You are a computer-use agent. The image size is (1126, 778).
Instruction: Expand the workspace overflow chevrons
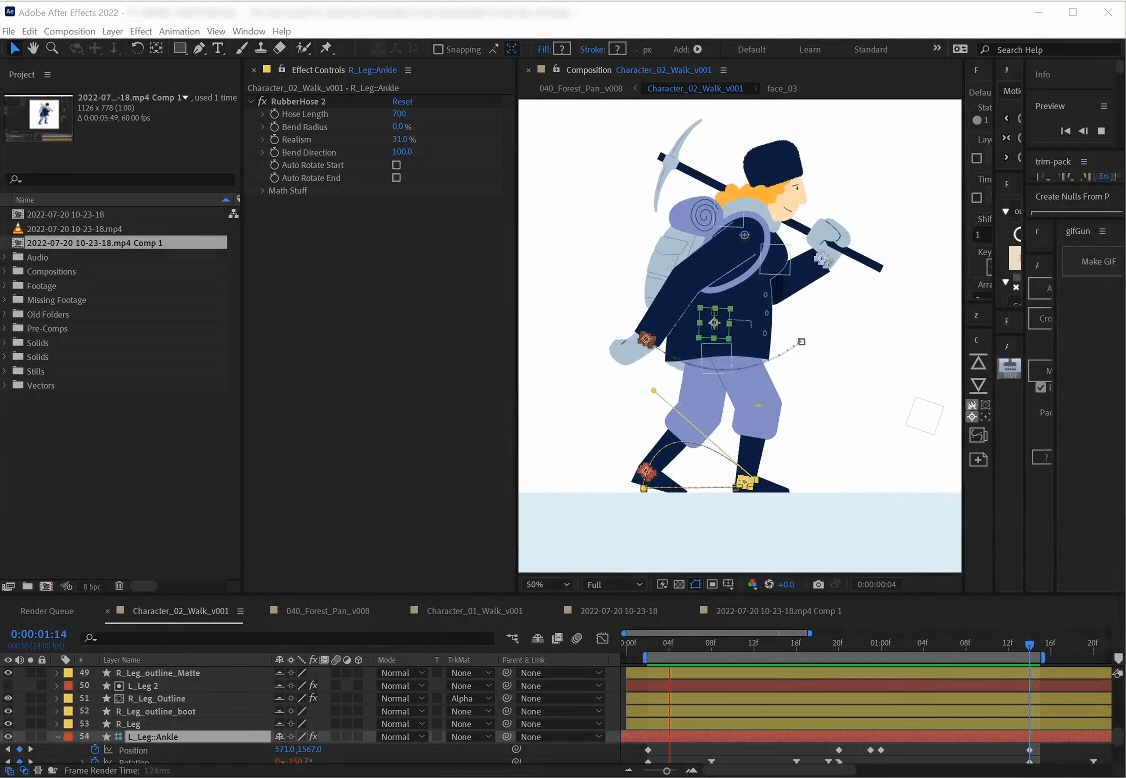coord(936,48)
